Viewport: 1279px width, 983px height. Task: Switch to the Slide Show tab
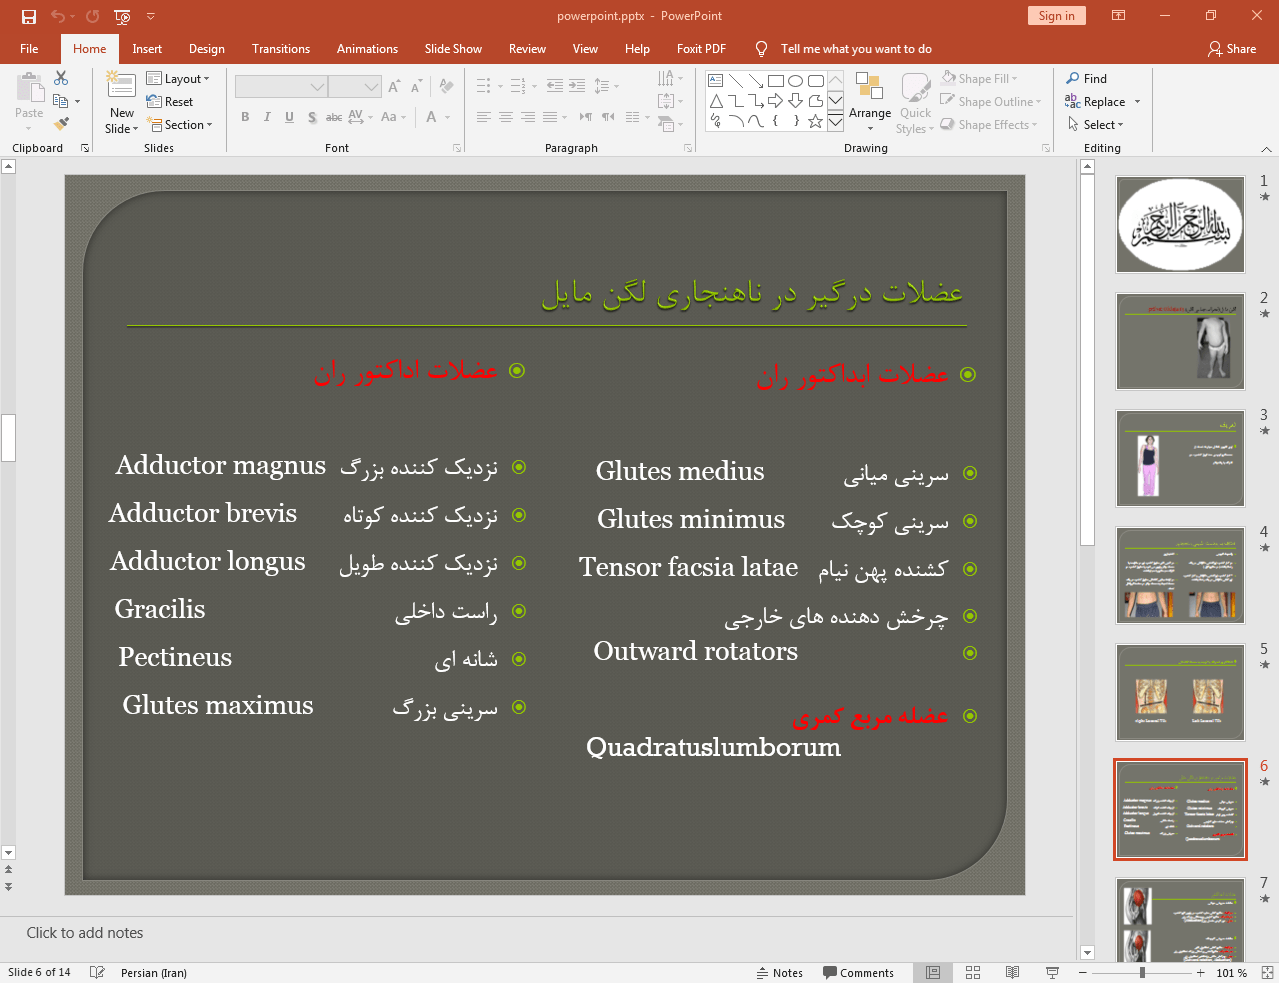(452, 48)
